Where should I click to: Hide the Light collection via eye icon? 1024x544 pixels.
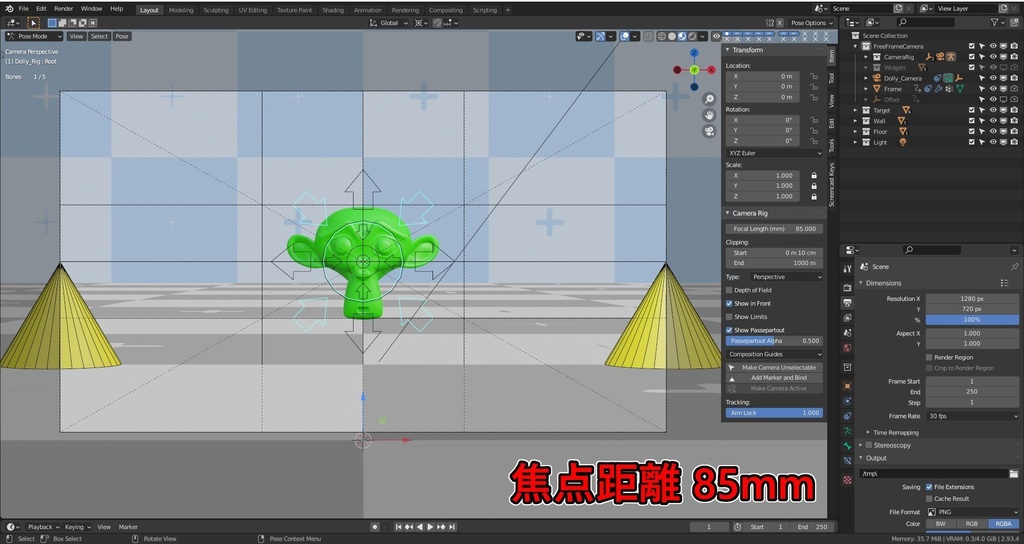993,142
